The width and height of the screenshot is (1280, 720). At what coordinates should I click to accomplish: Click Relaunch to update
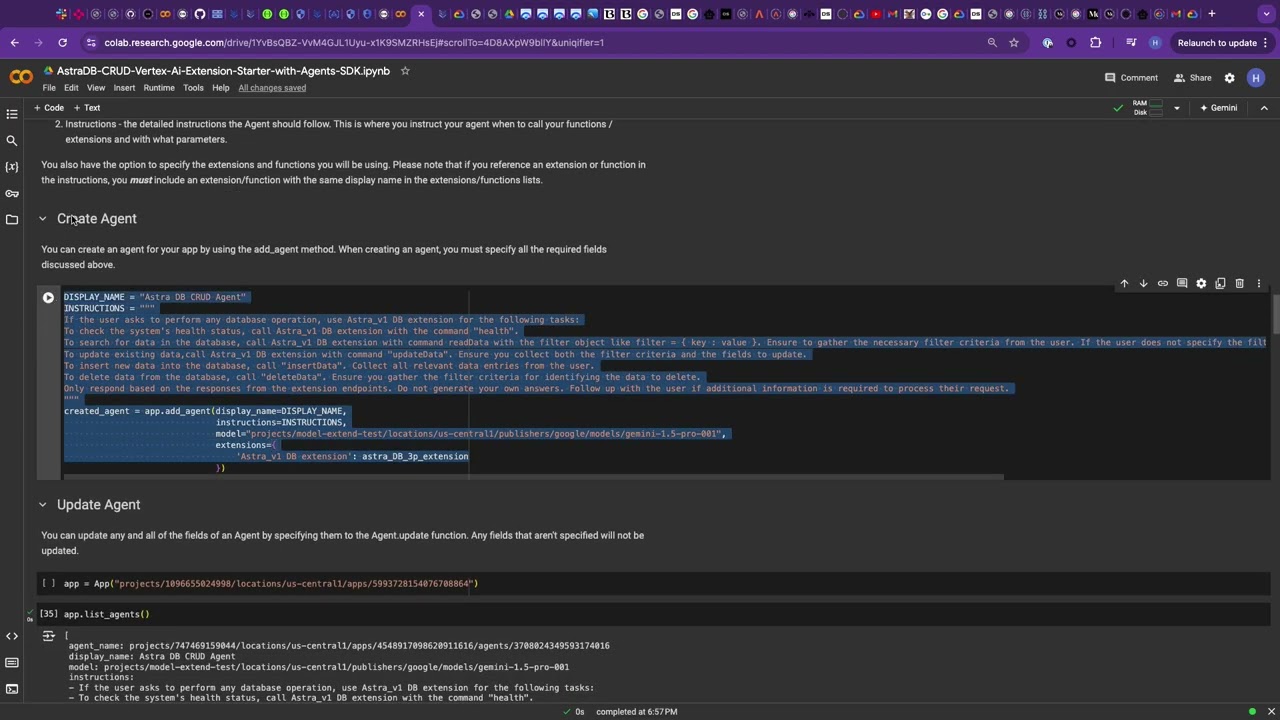pyautogui.click(x=1216, y=43)
